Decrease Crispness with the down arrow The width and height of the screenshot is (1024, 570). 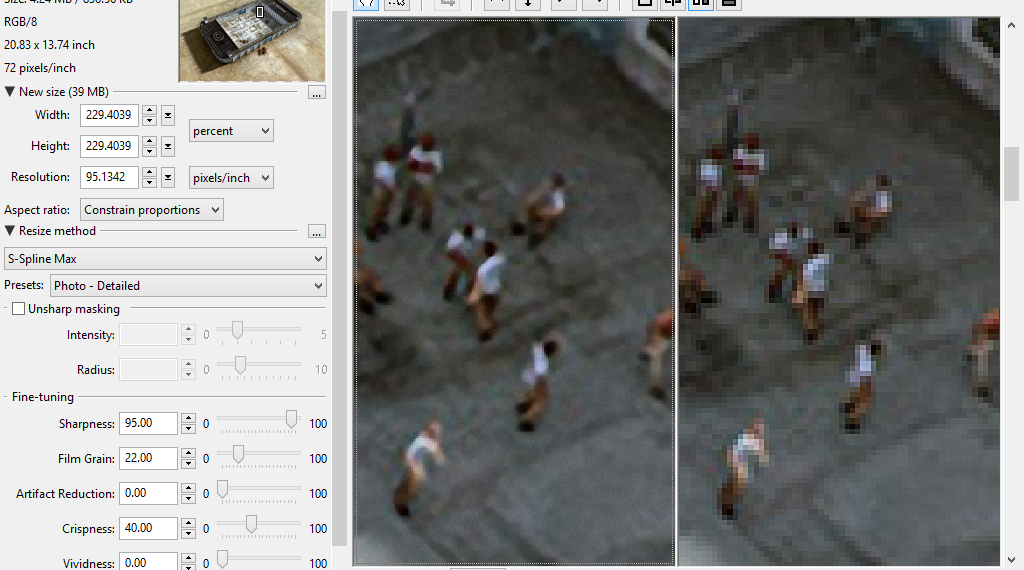[x=188, y=533]
